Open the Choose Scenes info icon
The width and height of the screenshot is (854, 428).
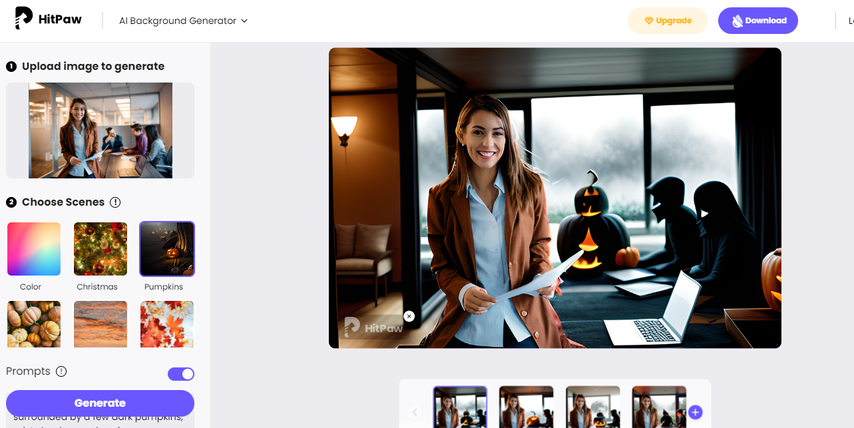click(x=115, y=202)
